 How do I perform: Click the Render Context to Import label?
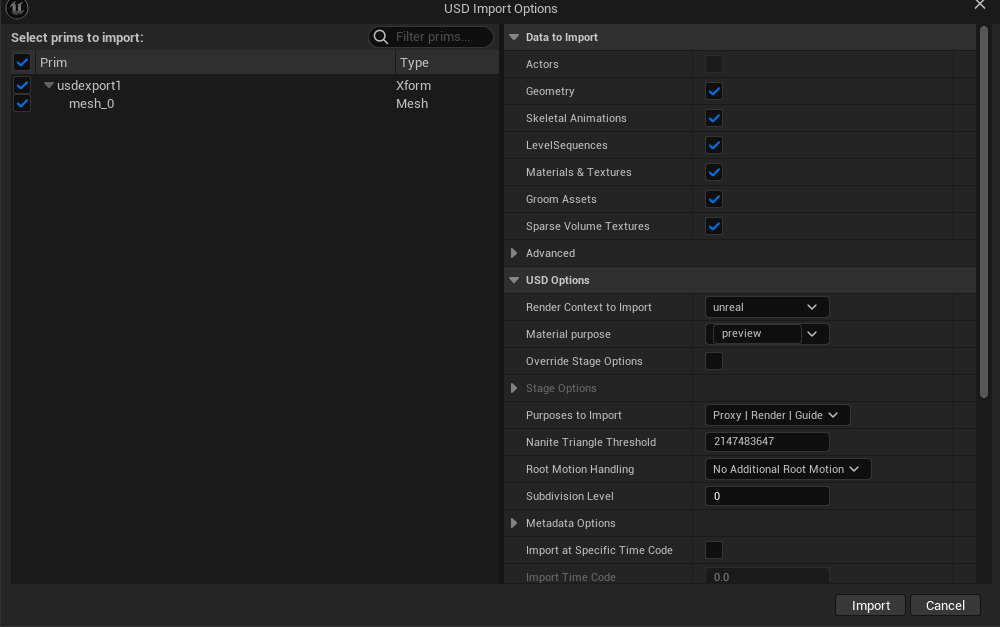(589, 307)
